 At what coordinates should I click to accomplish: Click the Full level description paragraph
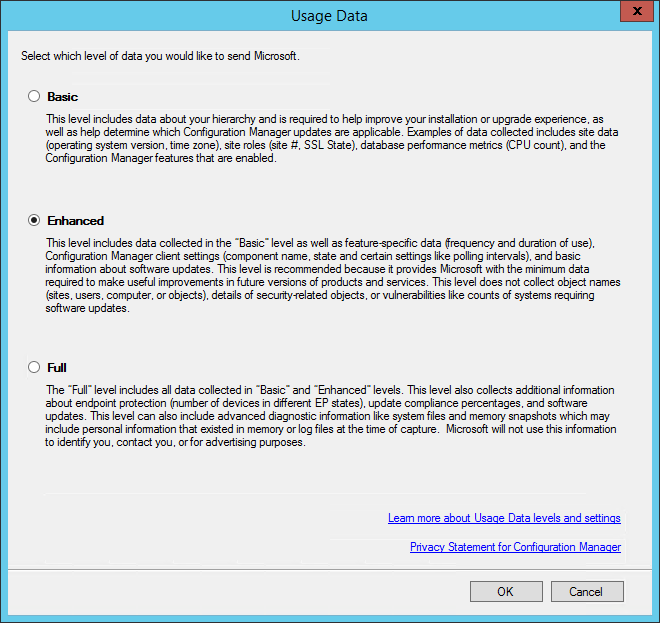(x=331, y=416)
